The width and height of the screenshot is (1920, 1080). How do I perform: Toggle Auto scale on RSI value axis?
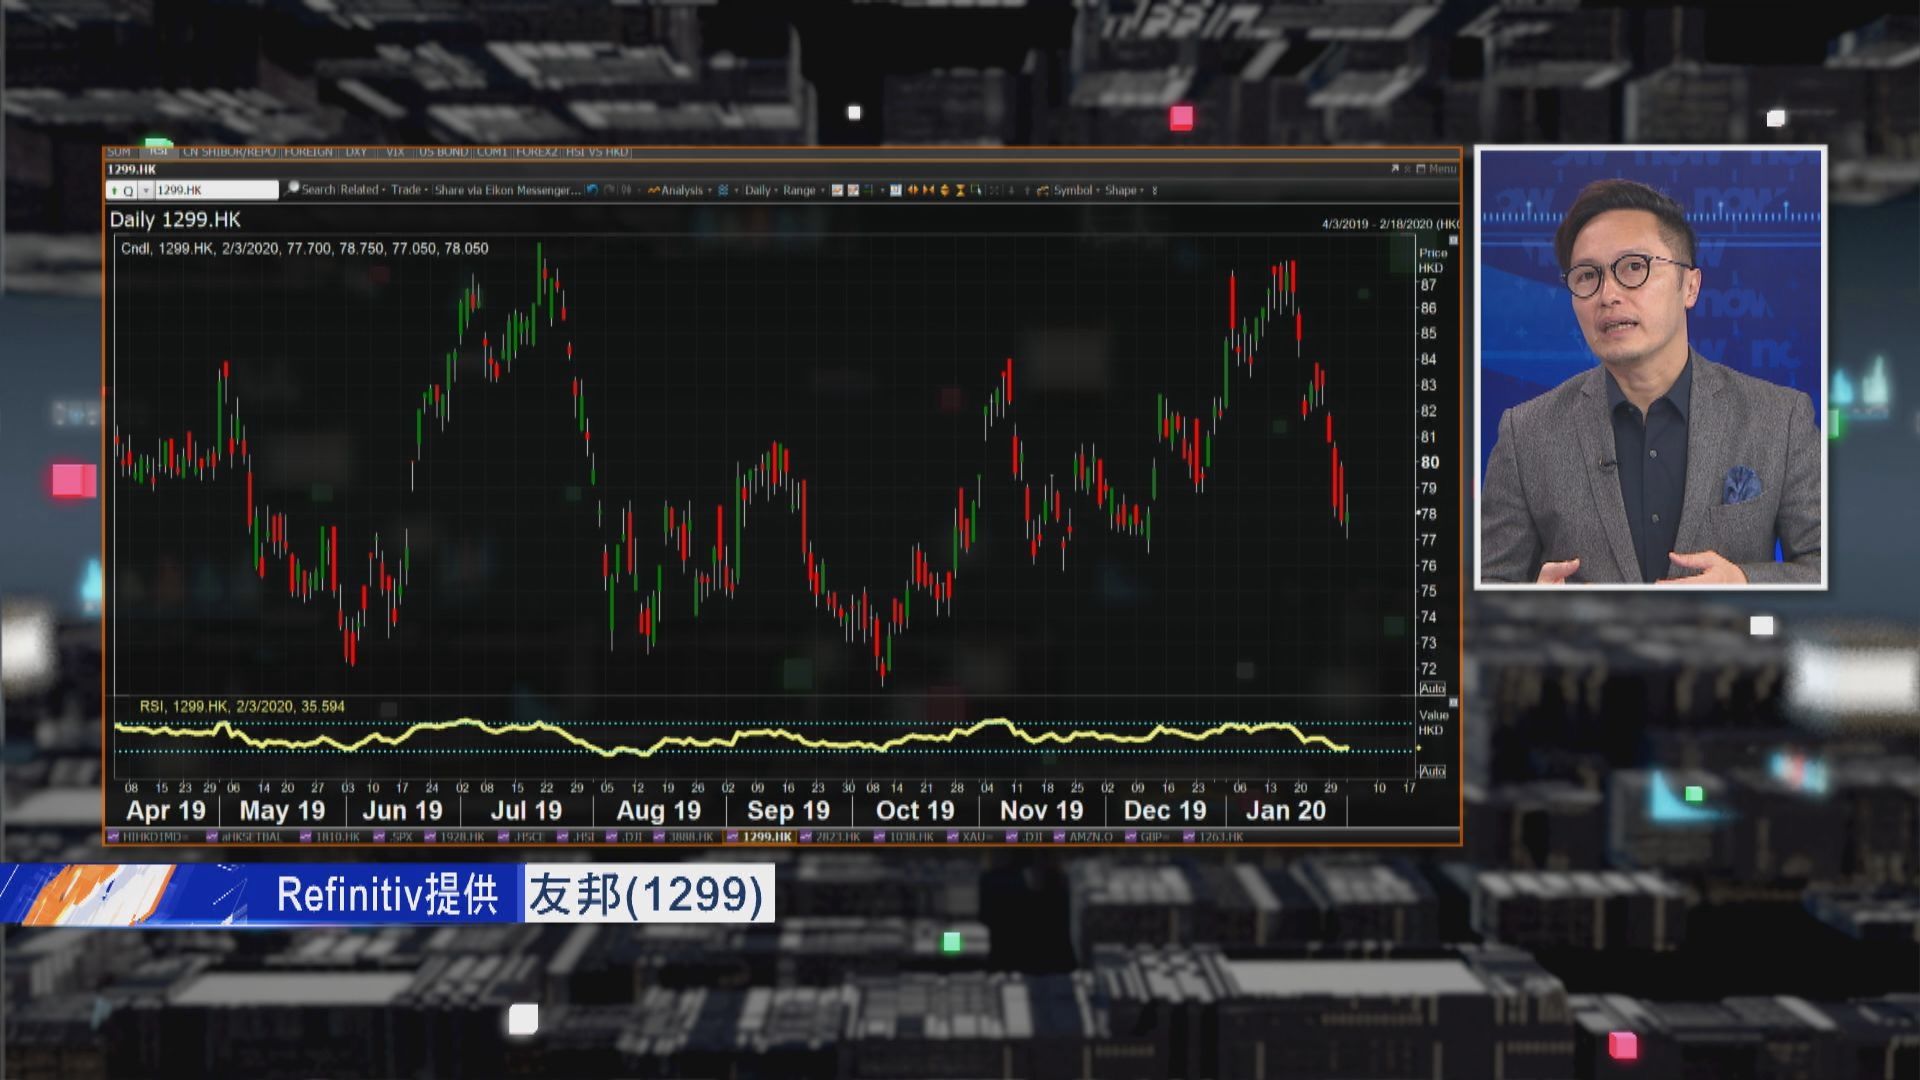tap(1431, 771)
